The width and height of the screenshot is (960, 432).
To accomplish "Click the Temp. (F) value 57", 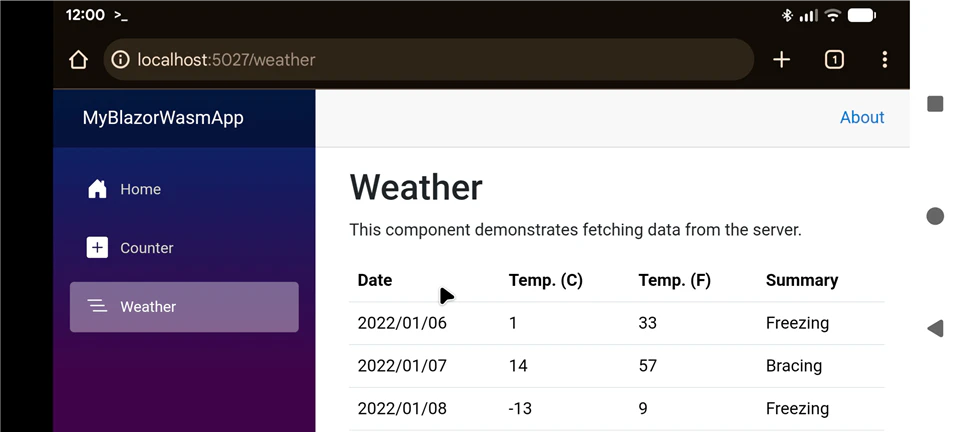I will click(647, 366).
